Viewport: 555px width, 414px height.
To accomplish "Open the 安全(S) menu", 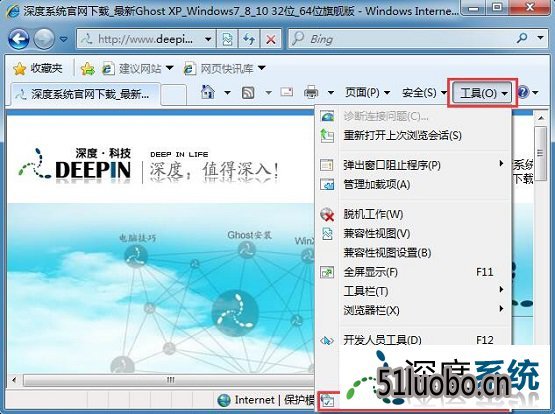I will click(x=424, y=93).
